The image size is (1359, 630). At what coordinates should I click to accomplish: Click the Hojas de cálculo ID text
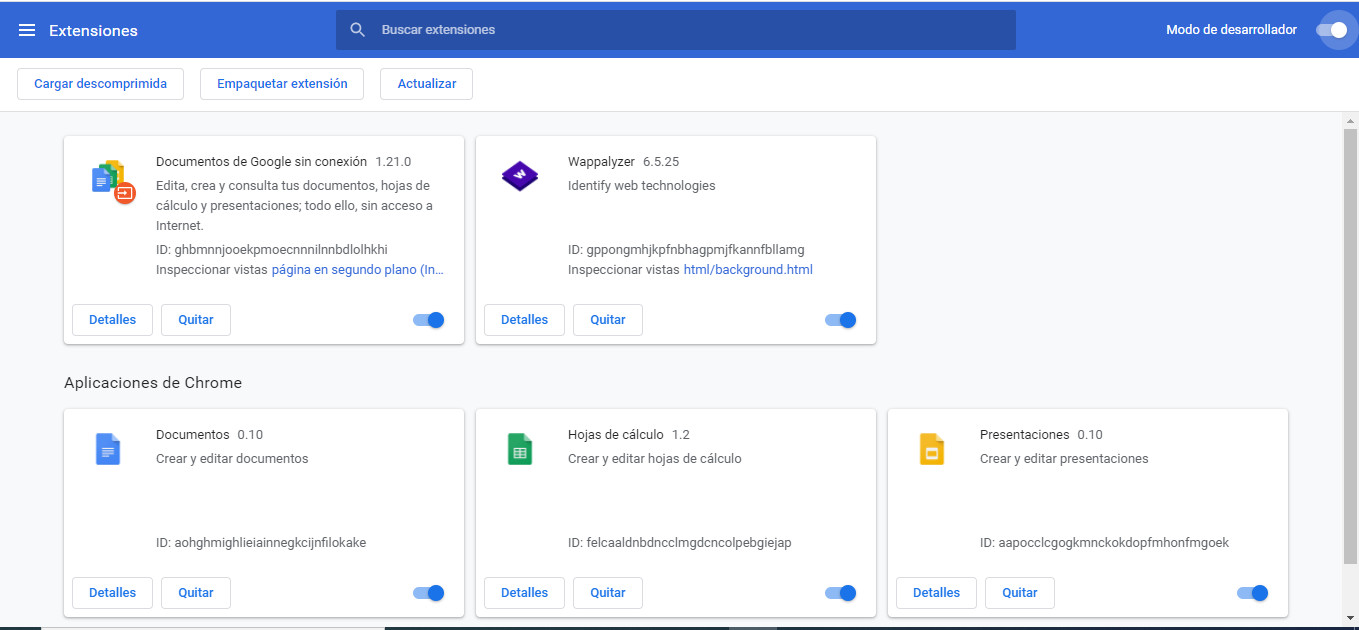click(x=680, y=543)
